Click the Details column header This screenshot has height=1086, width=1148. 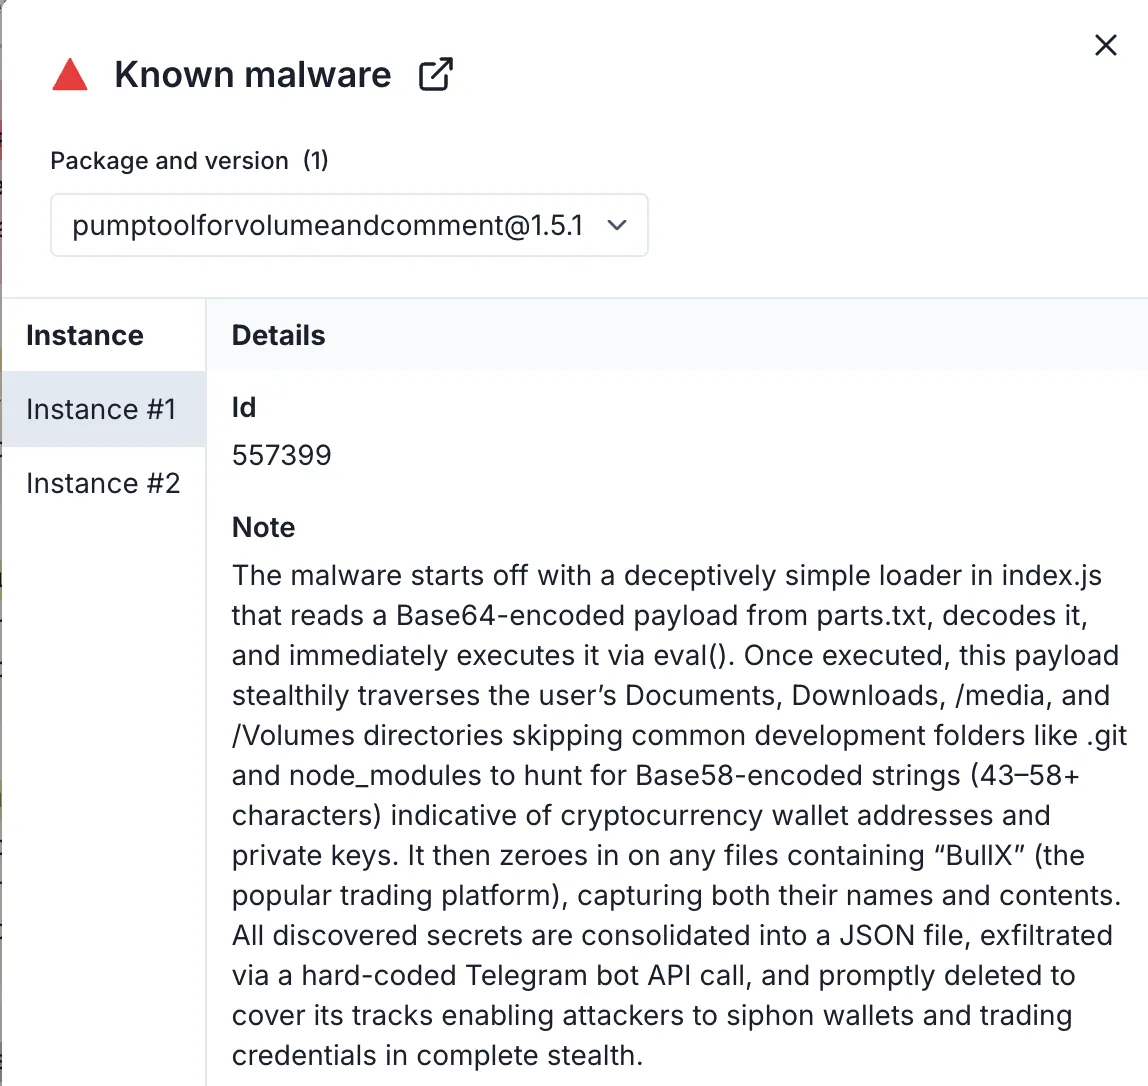point(278,335)
